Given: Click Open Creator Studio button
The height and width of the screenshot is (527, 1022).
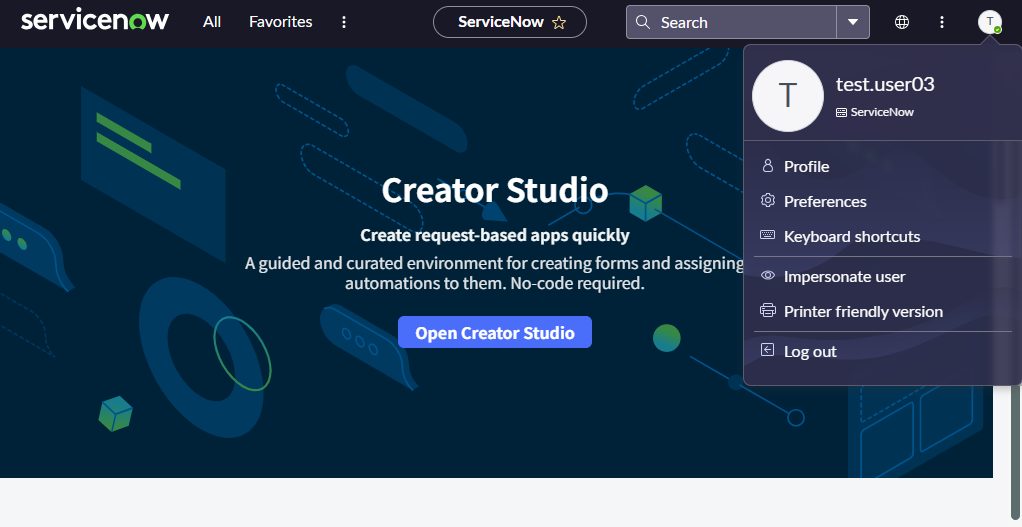Looking at the screenshot, I should tap(495, 332).
